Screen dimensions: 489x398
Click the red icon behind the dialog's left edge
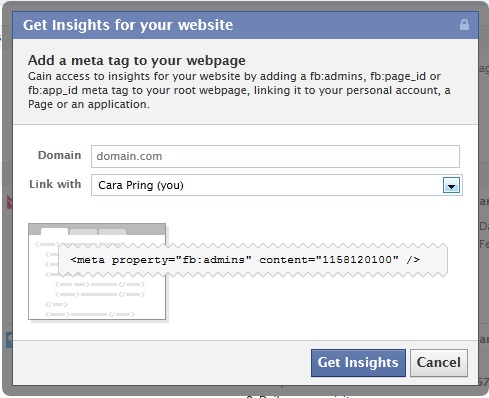tap(9, 202)
